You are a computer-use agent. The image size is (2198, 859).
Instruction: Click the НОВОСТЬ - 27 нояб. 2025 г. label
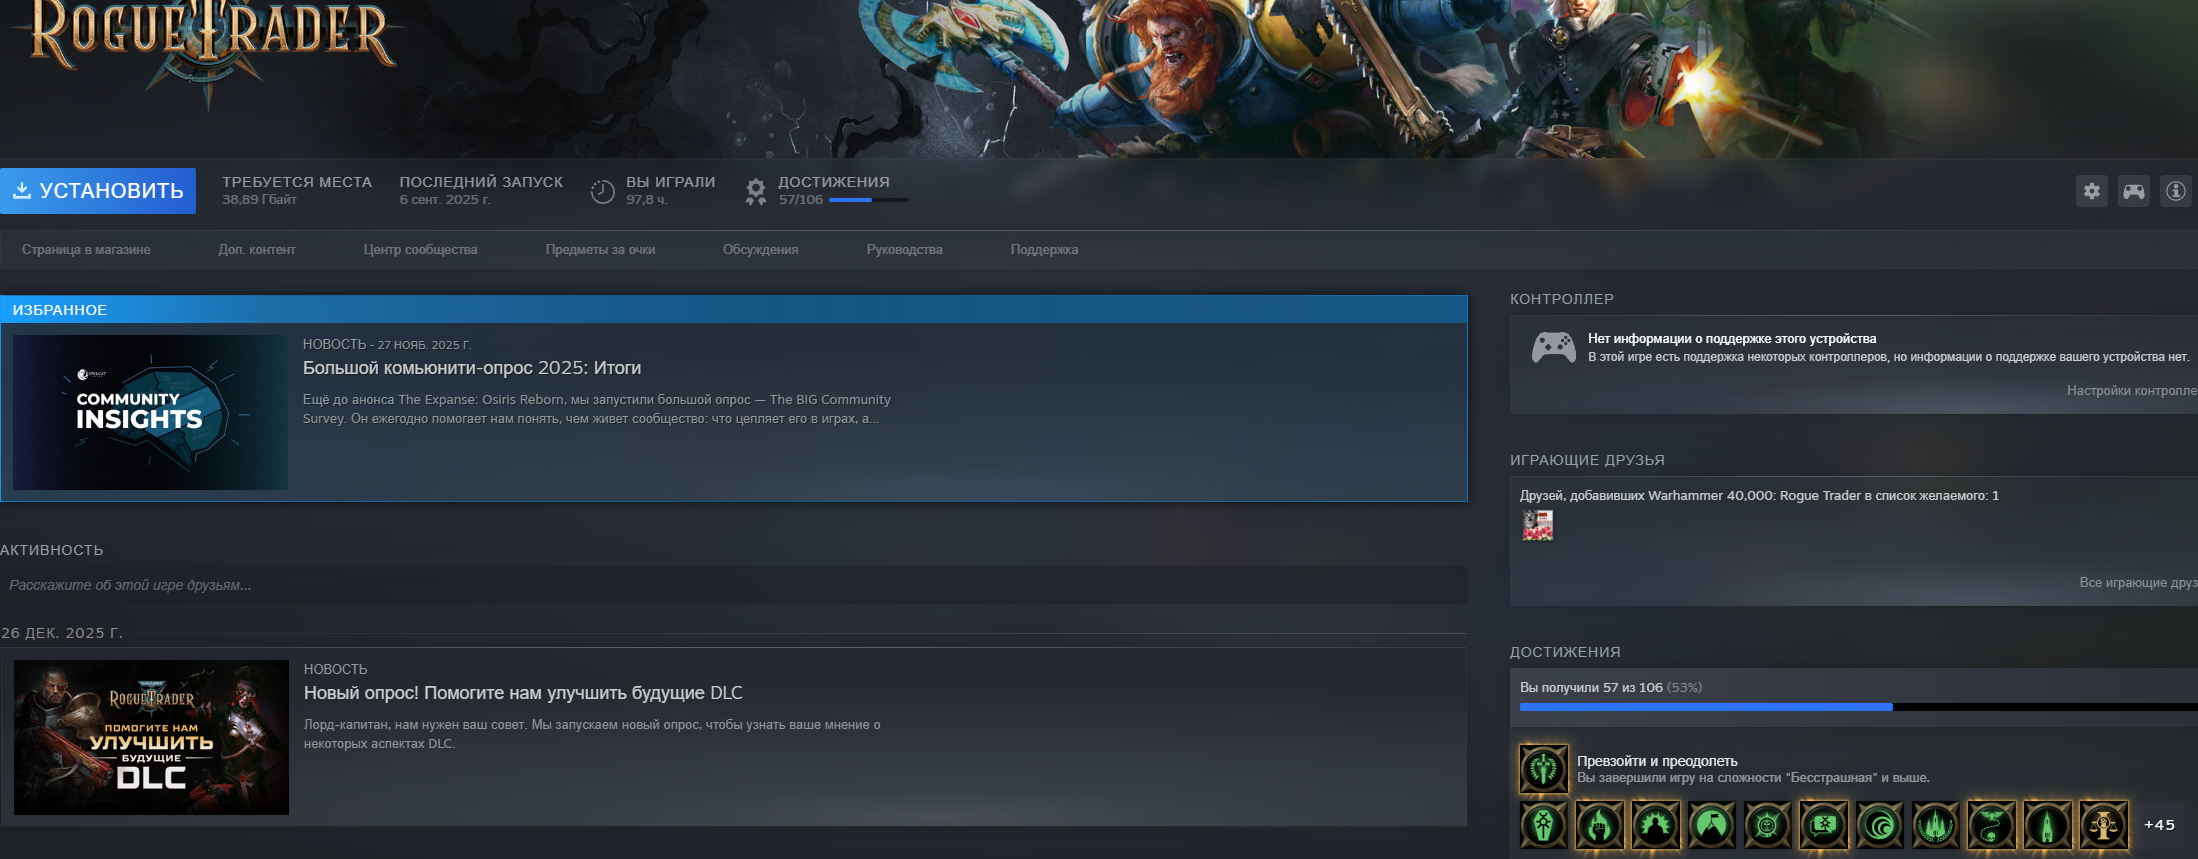point(387,344)
